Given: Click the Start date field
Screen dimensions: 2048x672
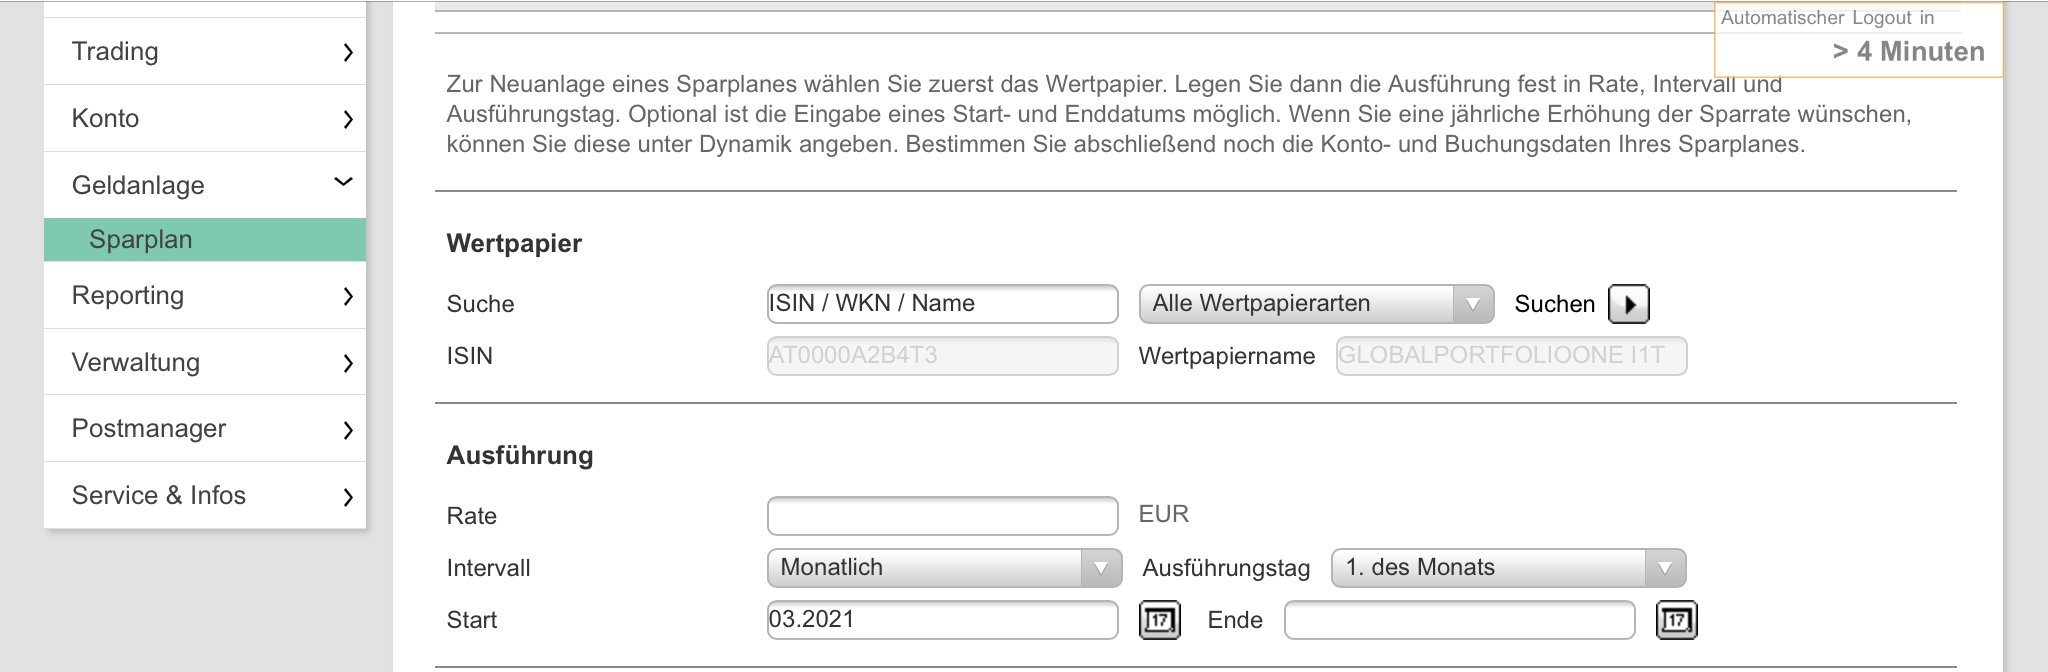Looking at the screenshot, I should pos(941,620).
